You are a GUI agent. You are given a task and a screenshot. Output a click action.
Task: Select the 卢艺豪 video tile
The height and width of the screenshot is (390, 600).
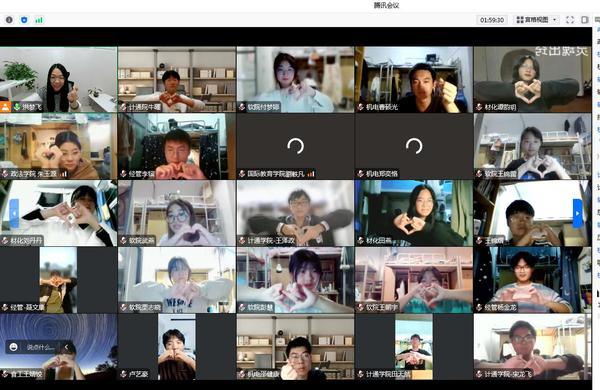point(176,347)
